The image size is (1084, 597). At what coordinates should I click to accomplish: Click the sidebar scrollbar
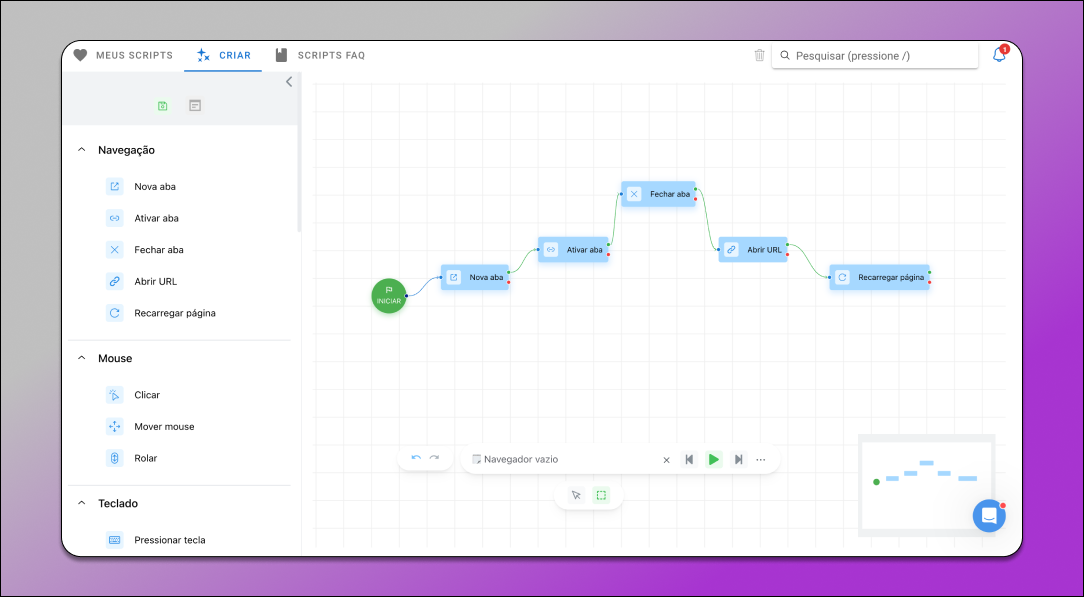click(299, 153)
